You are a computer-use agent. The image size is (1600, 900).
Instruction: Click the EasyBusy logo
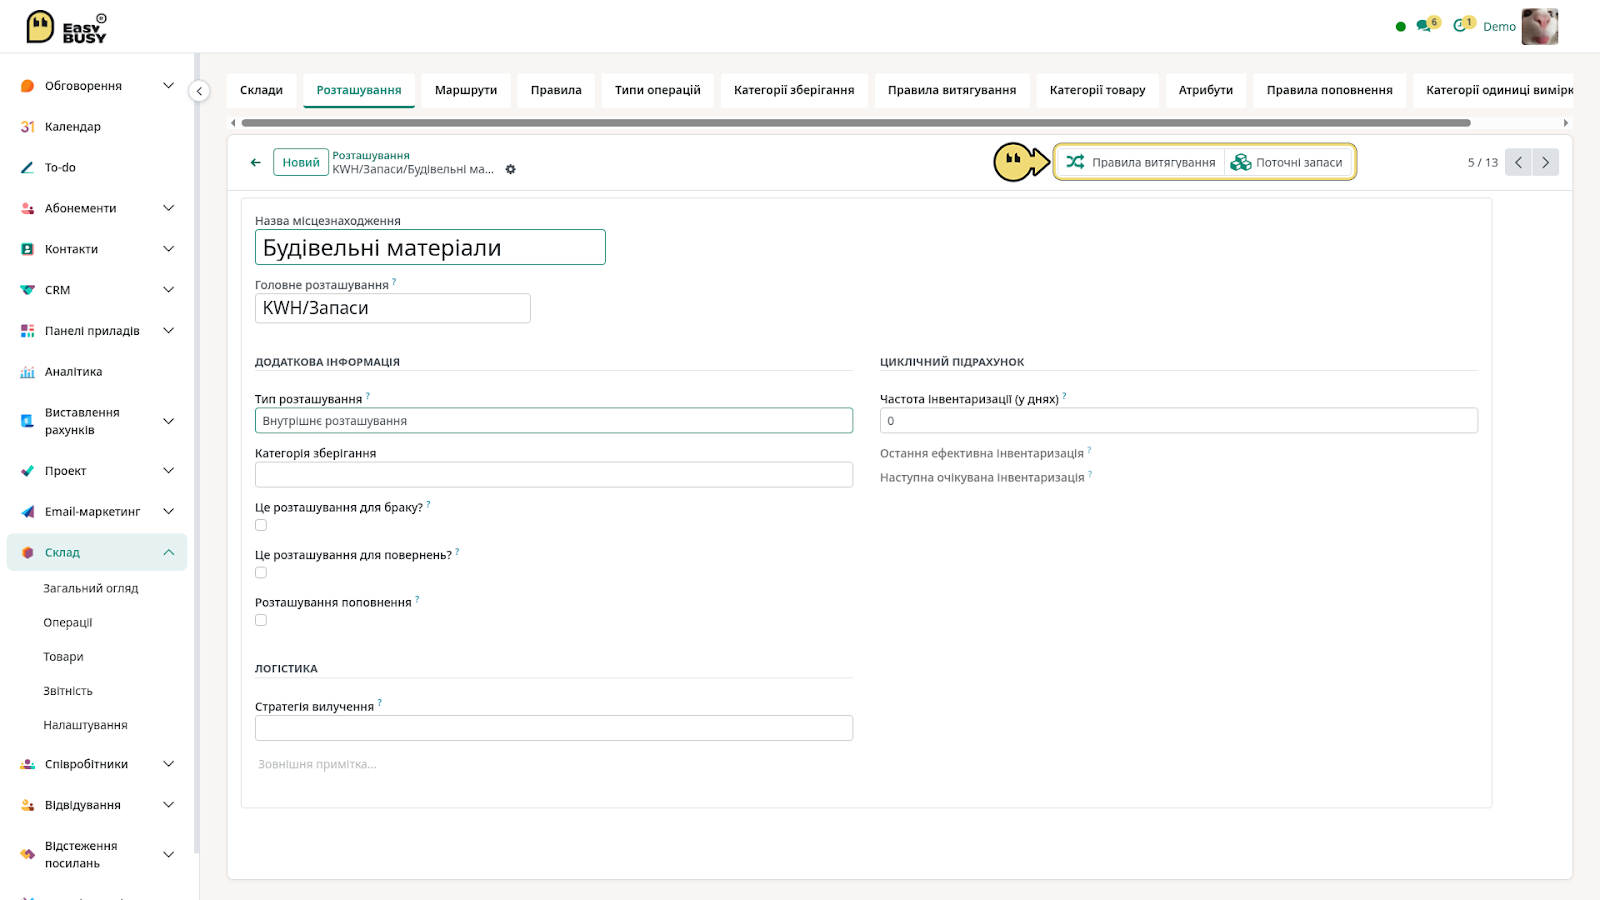pos(66,27)
